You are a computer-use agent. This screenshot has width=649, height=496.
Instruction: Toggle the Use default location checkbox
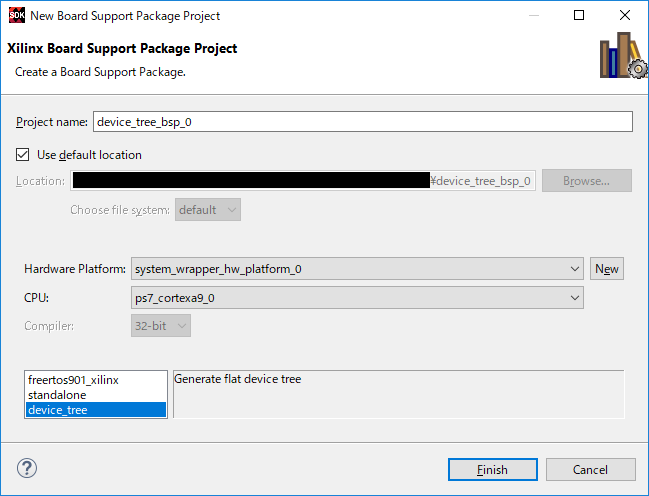click(x=23, y=155)
